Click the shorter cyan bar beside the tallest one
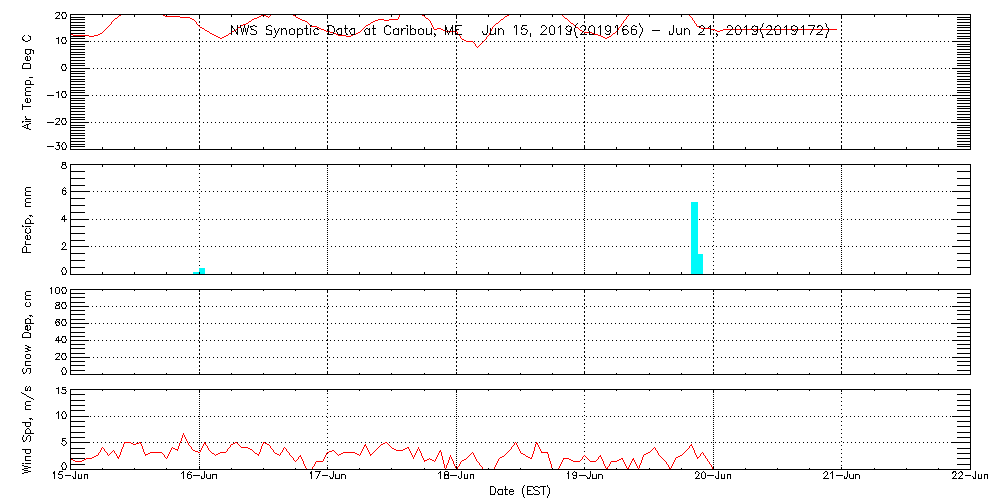The width and height of the screenshot is (1000, 500). point(700,262)
